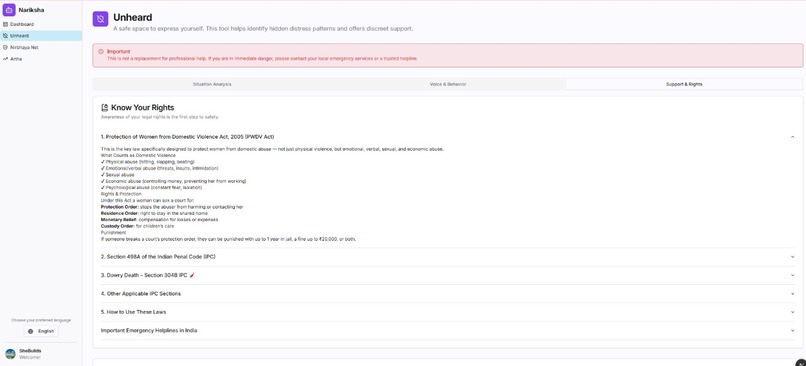Collapse the Protection of Women Act section
This screenshot has height=366, width=806.
coord(448,137)
